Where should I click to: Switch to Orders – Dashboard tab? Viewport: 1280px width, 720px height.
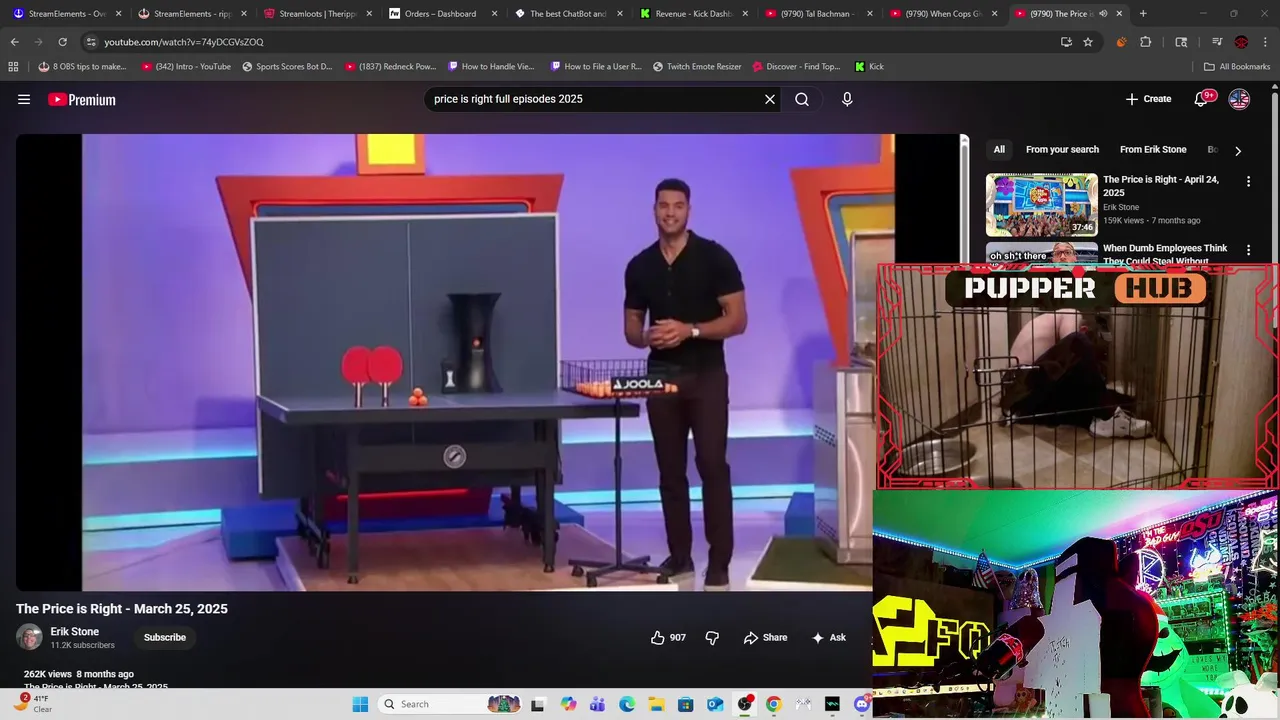coord(440,14)
